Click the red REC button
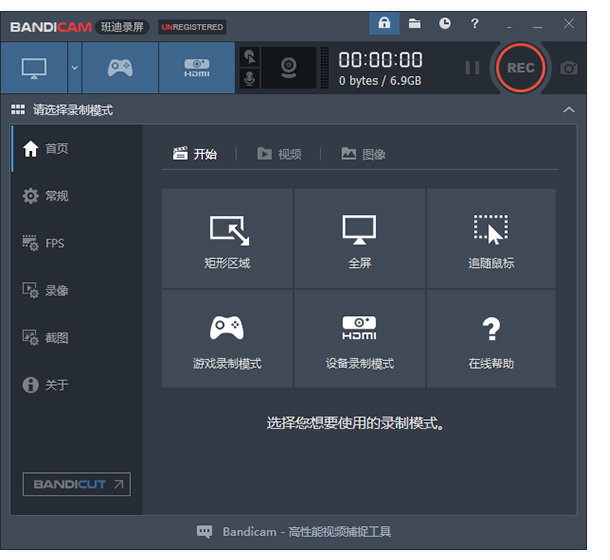 tap(521, 68)
